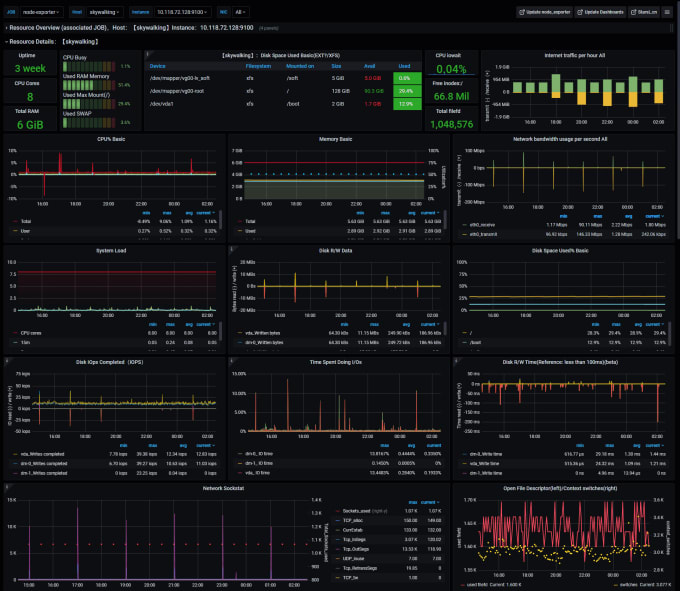
Task: Toggle eth0_receive series in network bandwidth legend
Action: (x=482, y=225)
